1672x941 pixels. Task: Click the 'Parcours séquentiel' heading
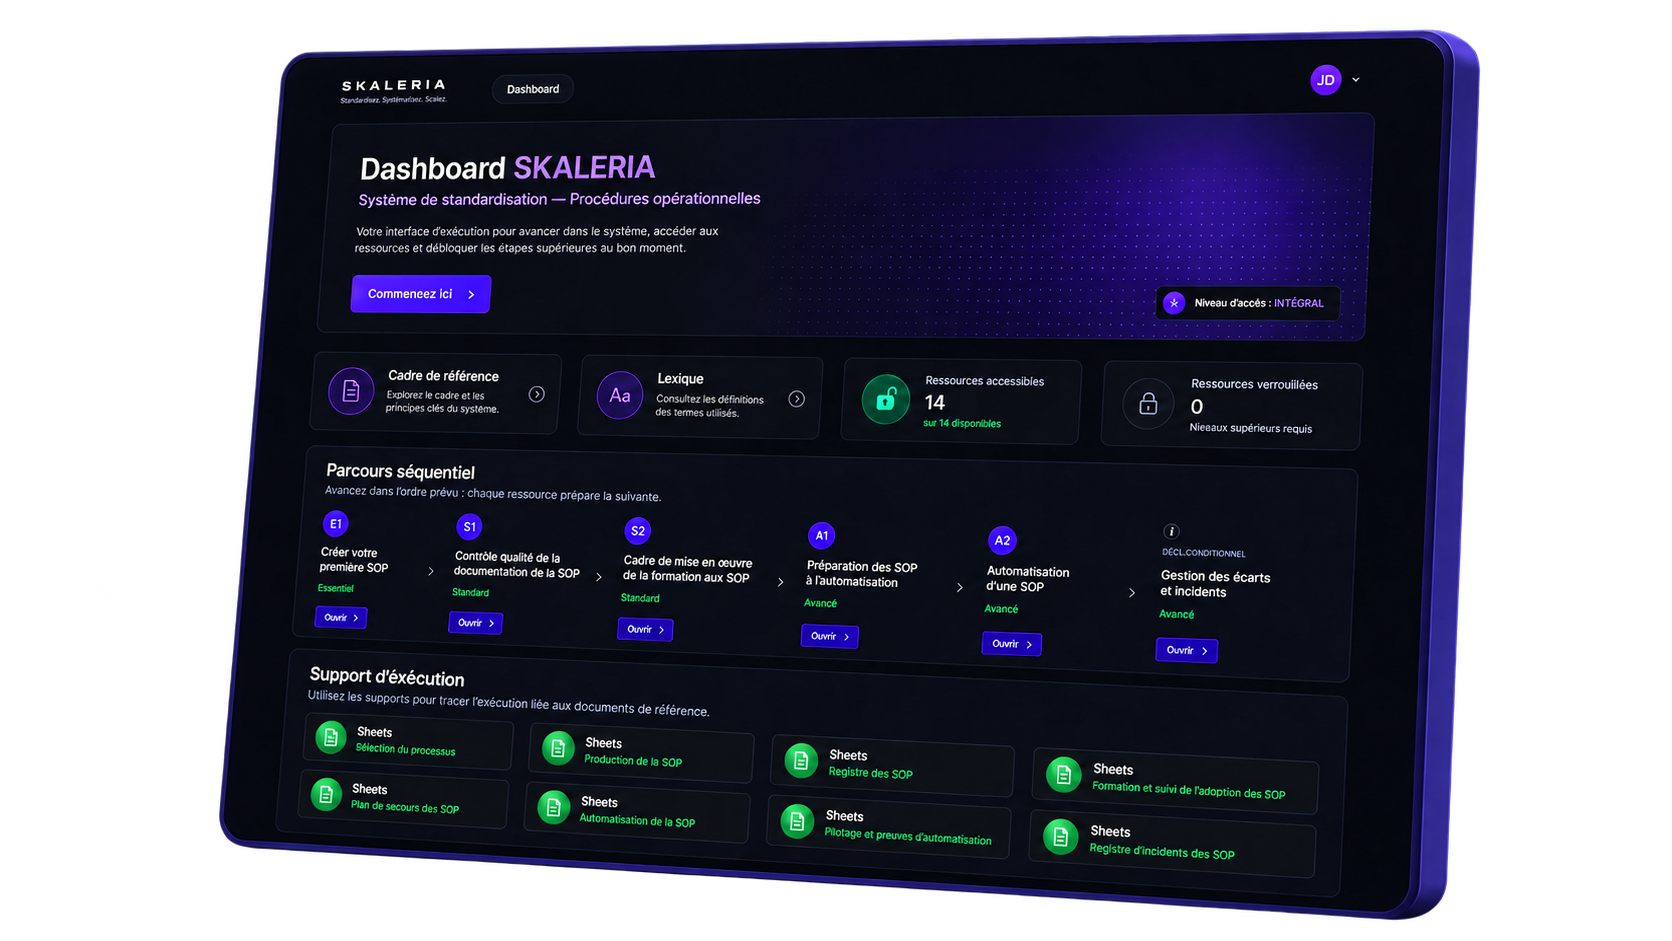pos(400,472)
